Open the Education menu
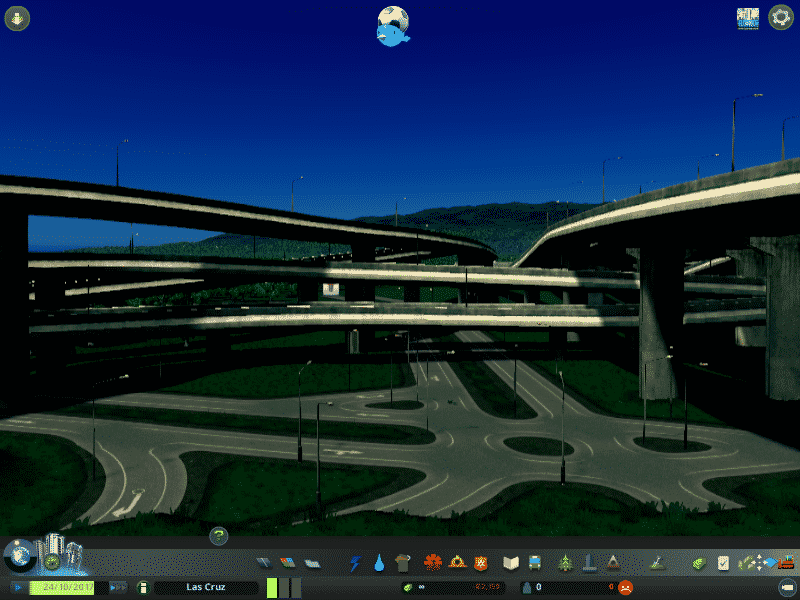The width and height of the screenshot is (800, 600). (x=511, y=564)
